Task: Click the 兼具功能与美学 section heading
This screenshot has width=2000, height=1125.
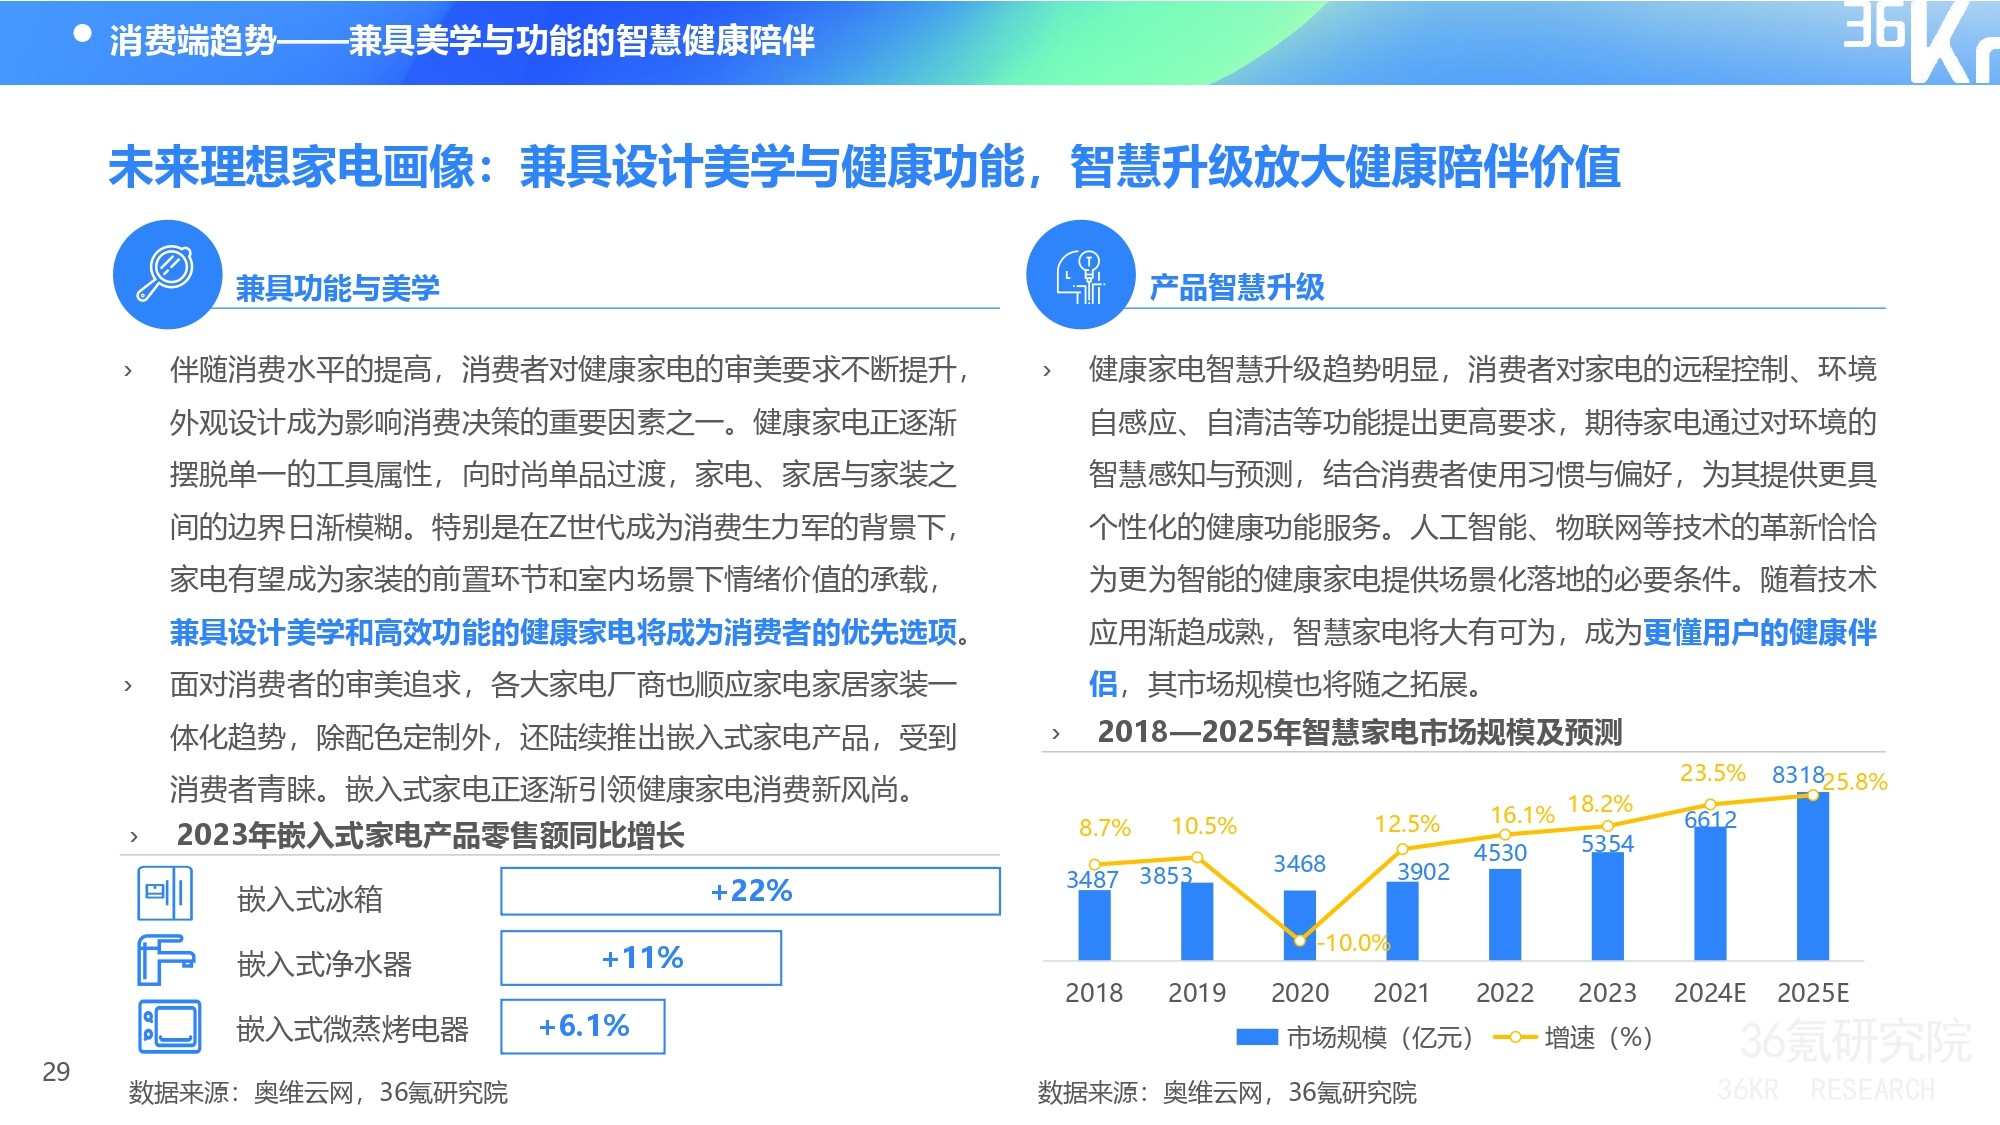Action: tap(337, 288)
